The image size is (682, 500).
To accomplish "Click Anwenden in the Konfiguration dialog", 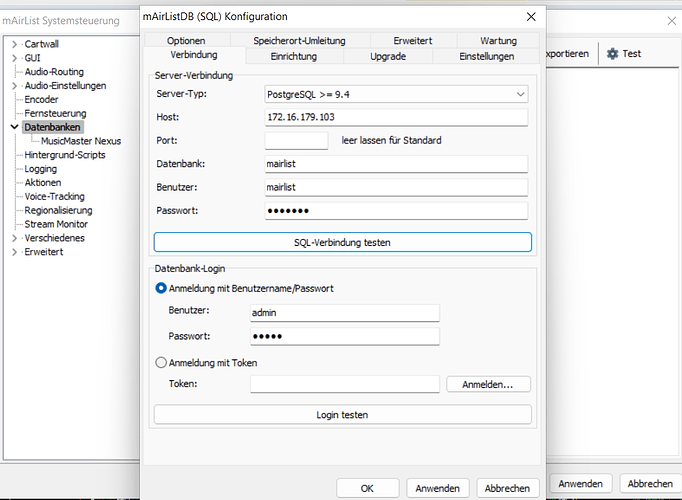I will point(438,488).
